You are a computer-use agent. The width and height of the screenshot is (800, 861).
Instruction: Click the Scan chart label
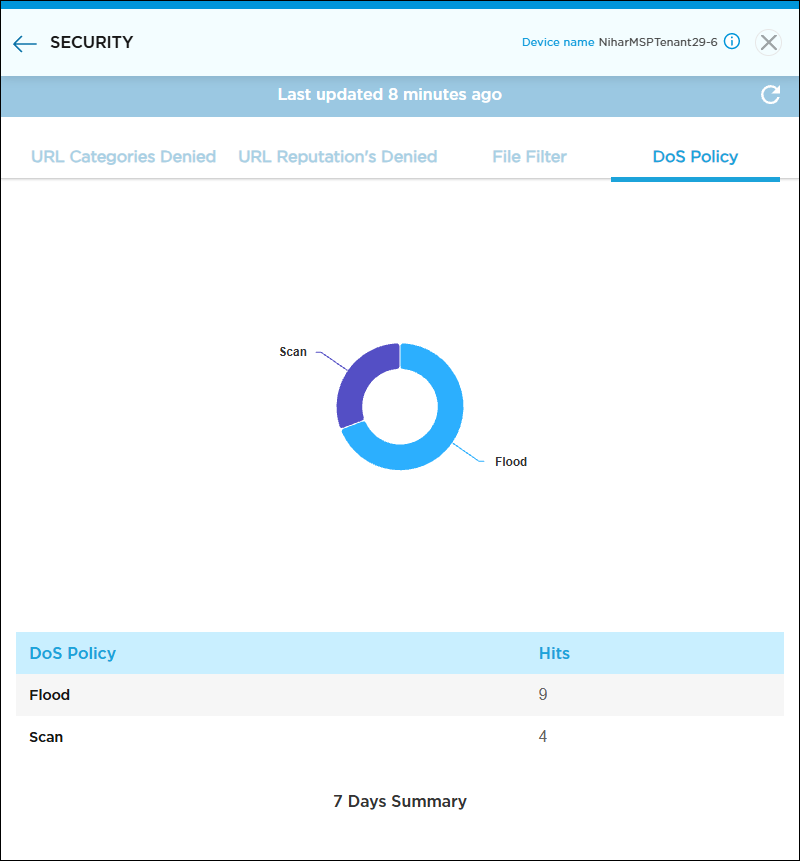[x=293, y=352]
